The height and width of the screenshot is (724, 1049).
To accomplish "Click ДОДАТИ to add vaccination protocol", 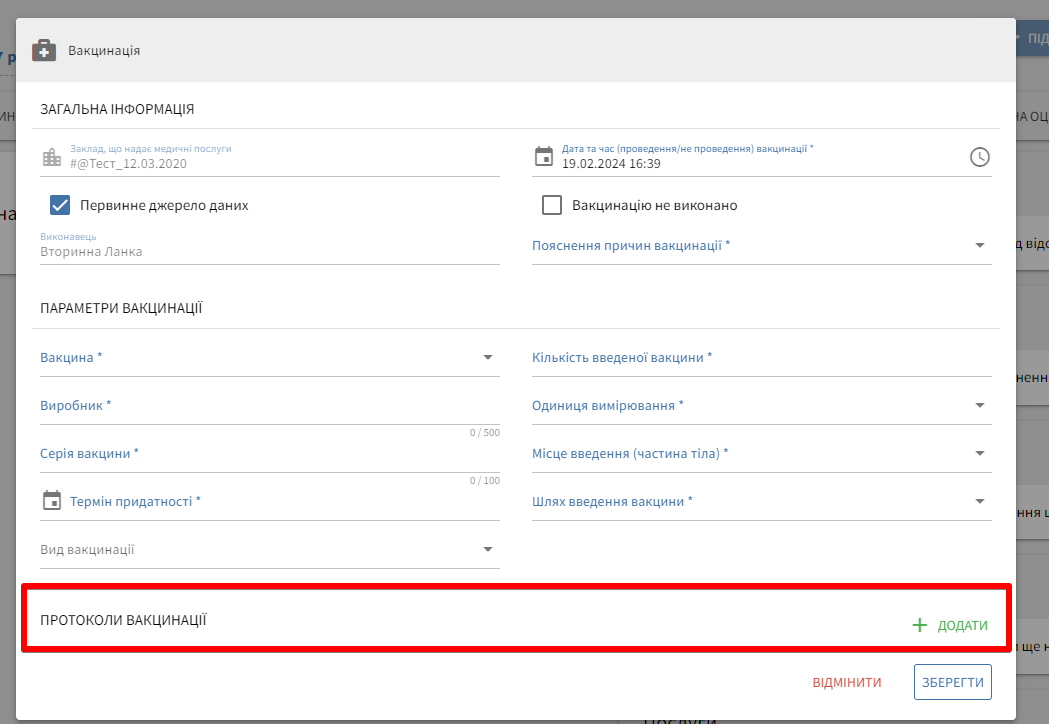I will 962,626.
